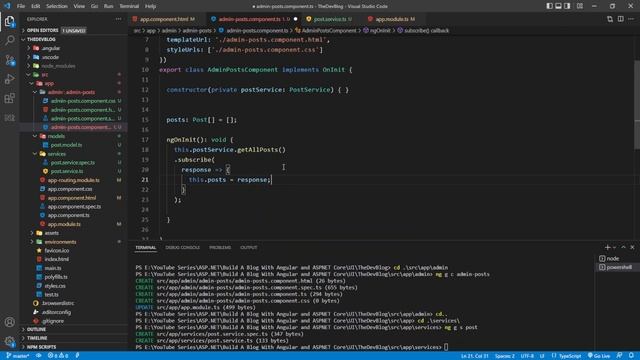
Task: Click the master branch status item
Action: [17, 356]
